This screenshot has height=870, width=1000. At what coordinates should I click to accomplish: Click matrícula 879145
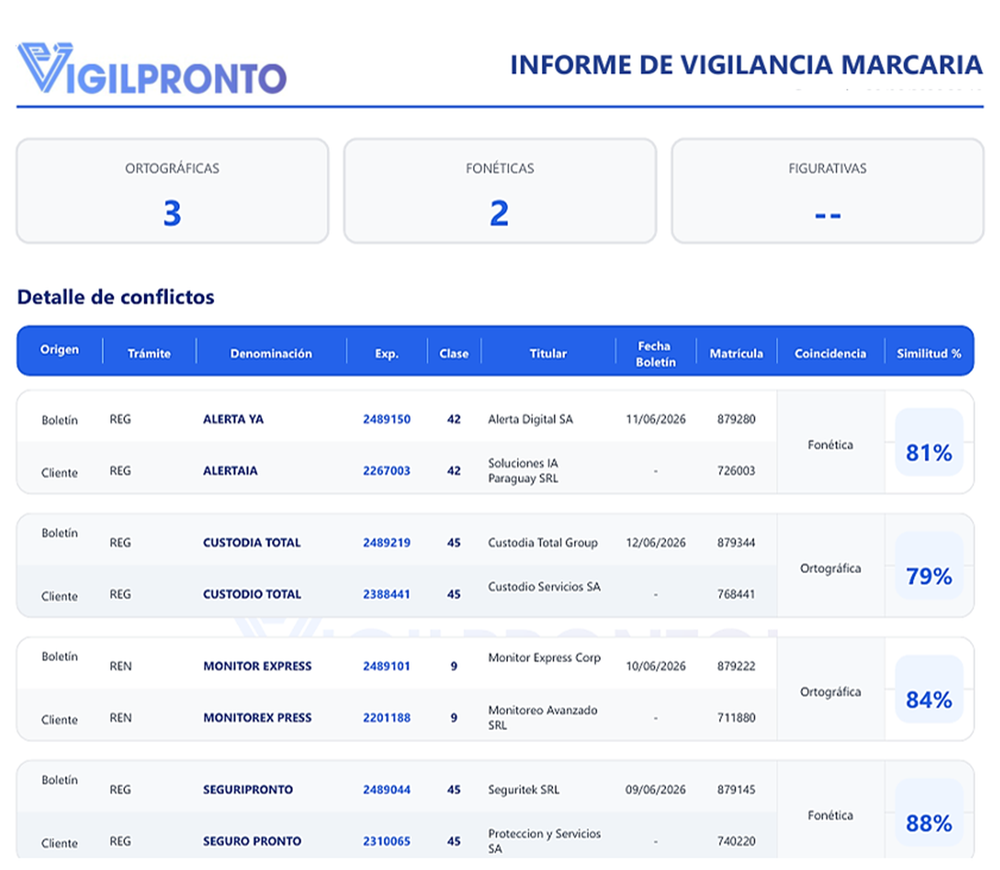coord(736,790)
